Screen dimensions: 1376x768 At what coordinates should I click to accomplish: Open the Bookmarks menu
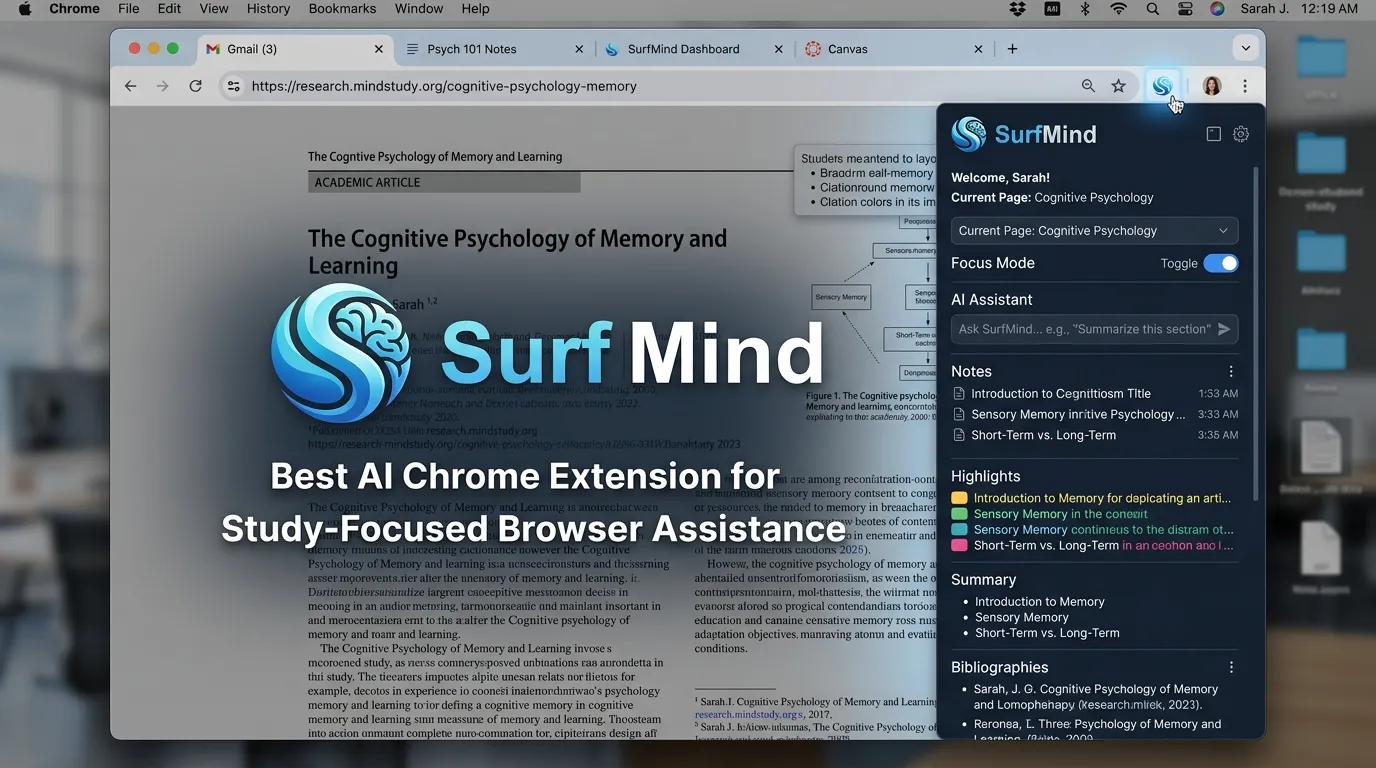click(x=342, y=9)
